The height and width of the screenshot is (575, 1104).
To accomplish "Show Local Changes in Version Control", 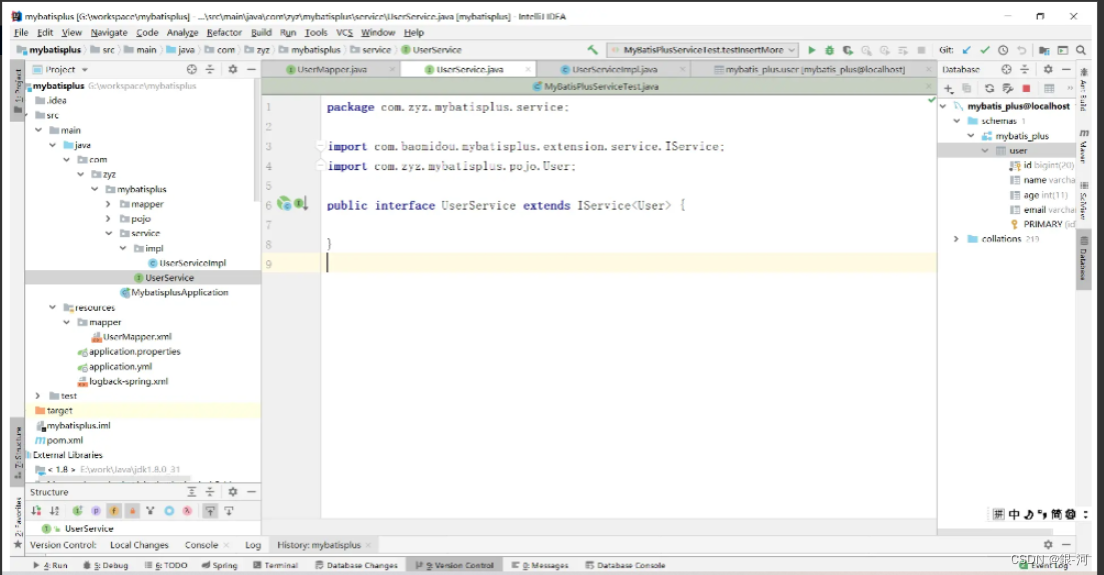I will (x=139, y=545).
